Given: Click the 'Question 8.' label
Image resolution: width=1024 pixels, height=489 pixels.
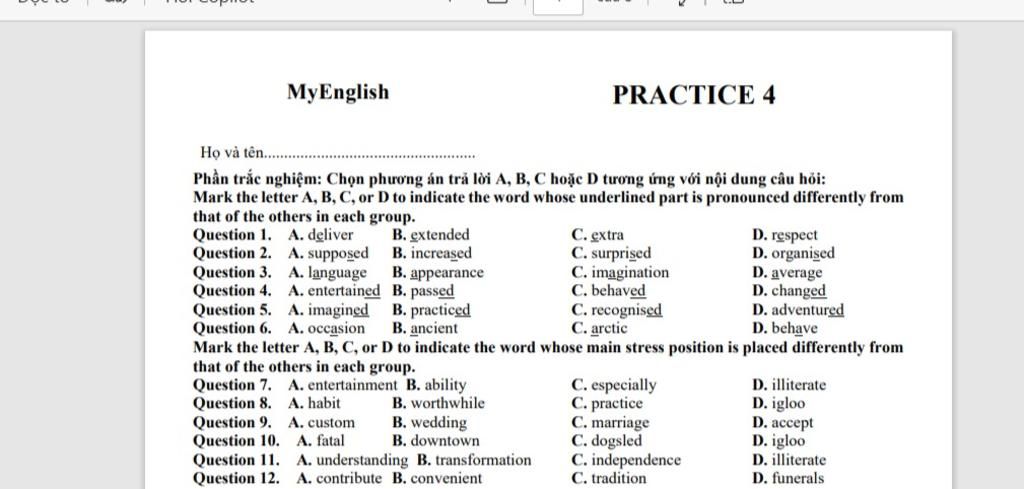Looking at the screenshot, I should 232,403.
